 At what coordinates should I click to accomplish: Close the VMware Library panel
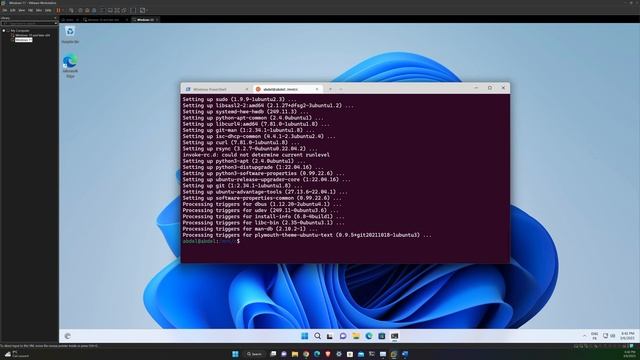(x=56, y=18)
